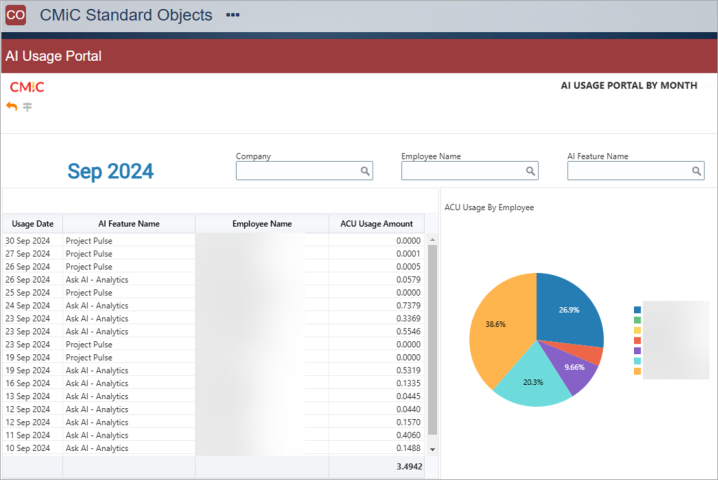Click the 0.0579 ACU usage value

408,279
